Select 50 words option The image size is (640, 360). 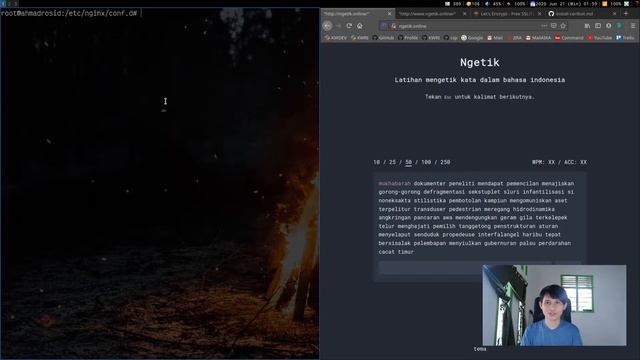click(x=408, y=162)
